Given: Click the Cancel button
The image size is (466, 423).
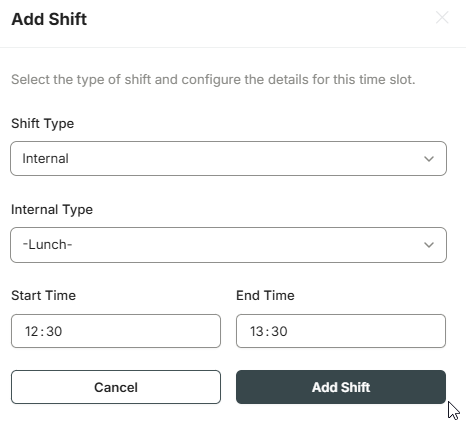Looking at the screenshot, I should coord(116,387).
